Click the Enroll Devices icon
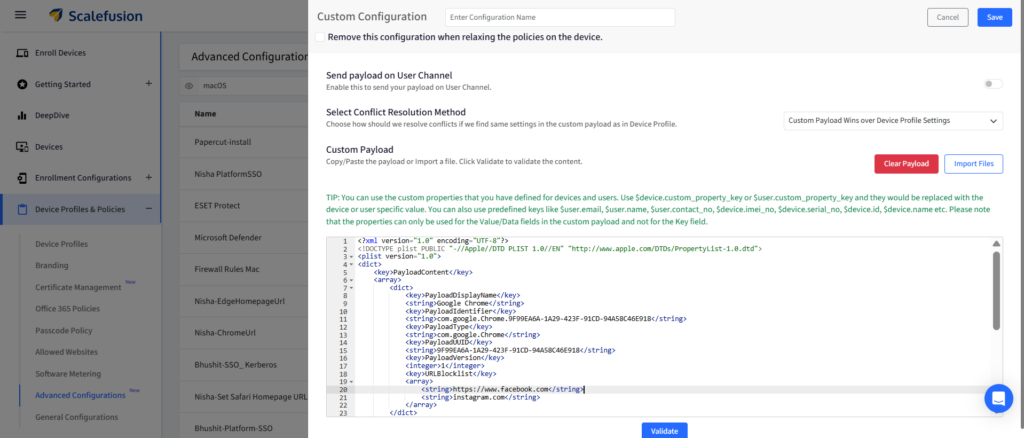The height and width of the screenshot is (438, 1024). pos(22,53)
